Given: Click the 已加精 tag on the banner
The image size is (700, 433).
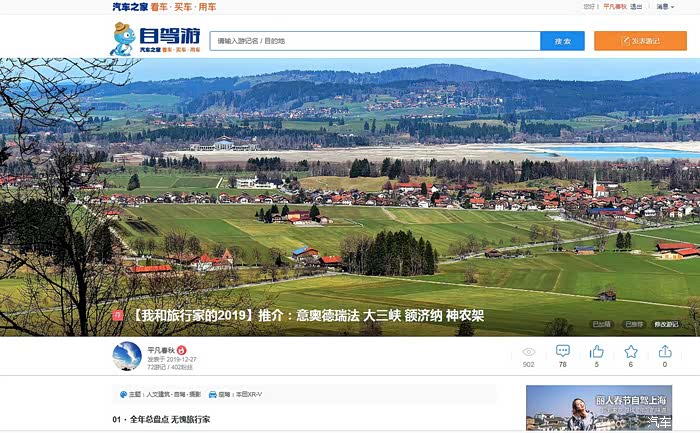Looking at the screenshot, I should point(601,324).
